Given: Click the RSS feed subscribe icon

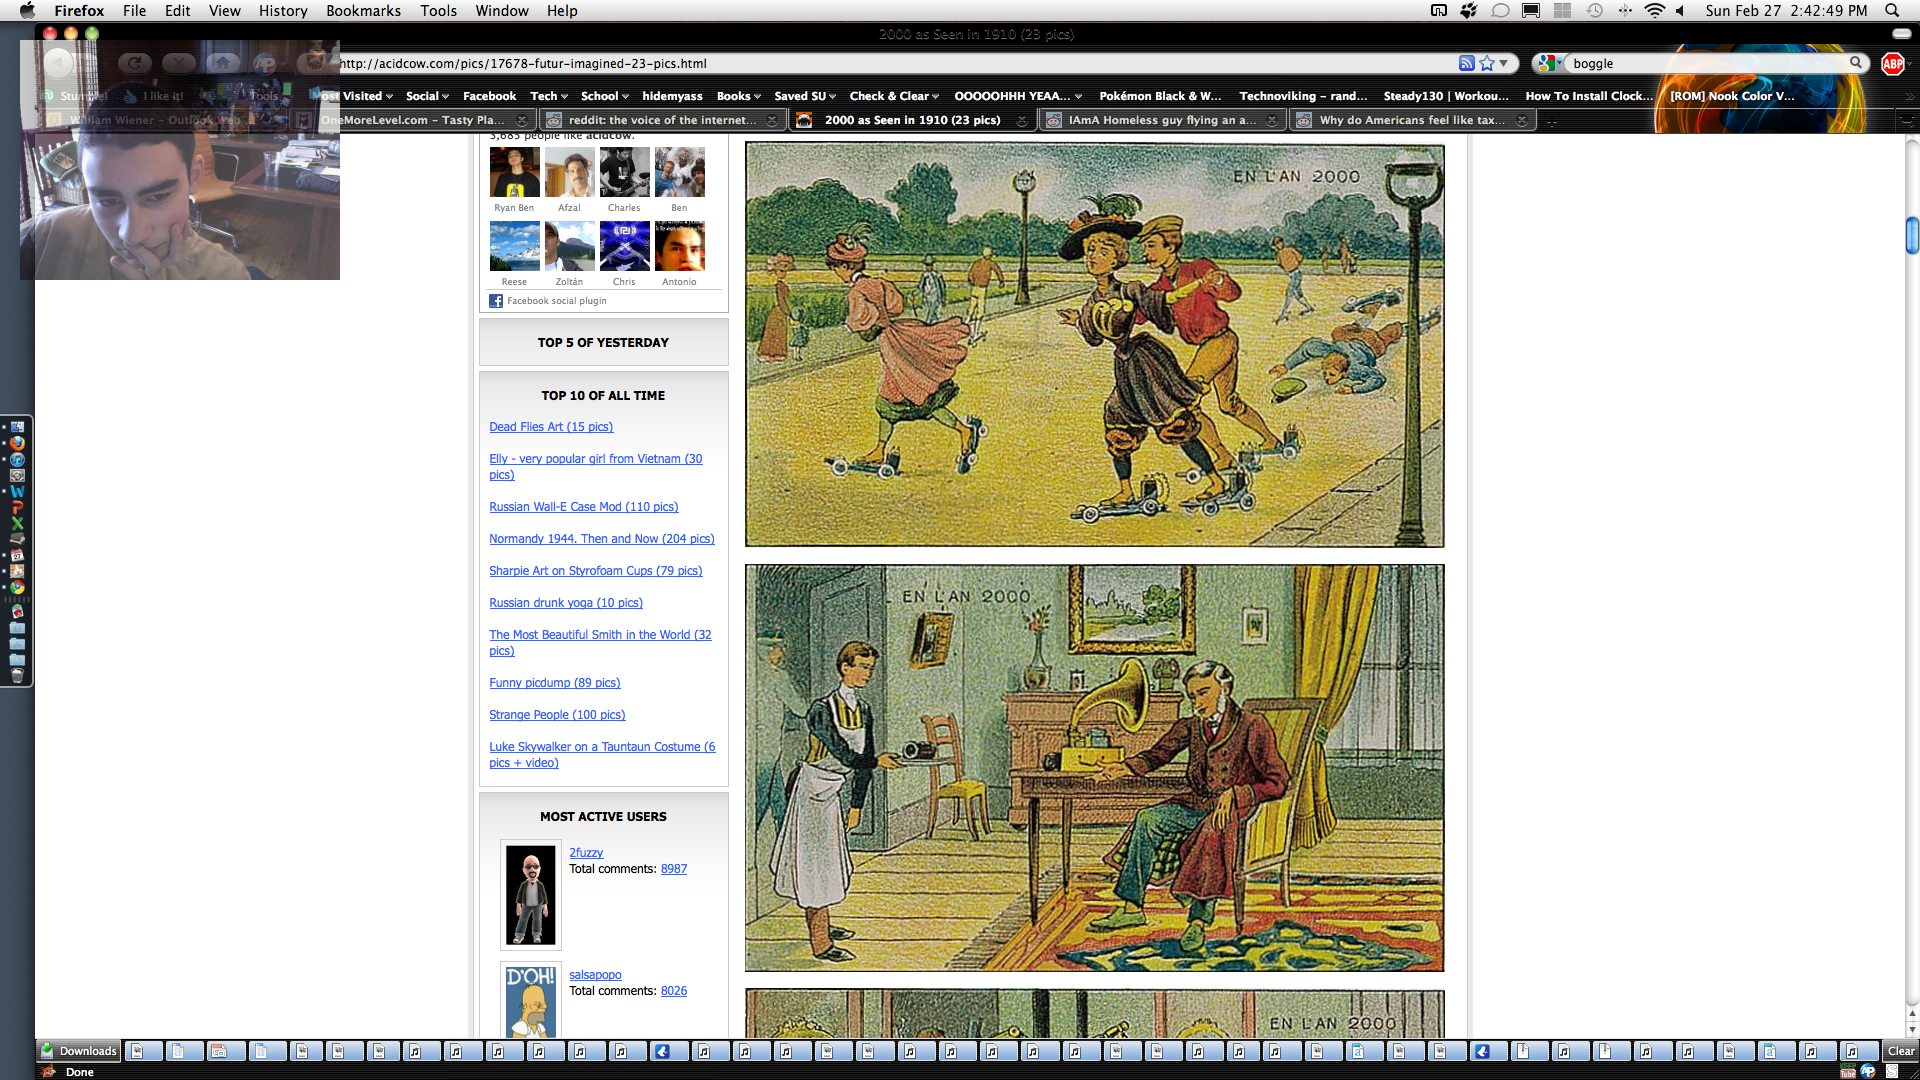Looking at the screenshot, I should [1466, 63].
